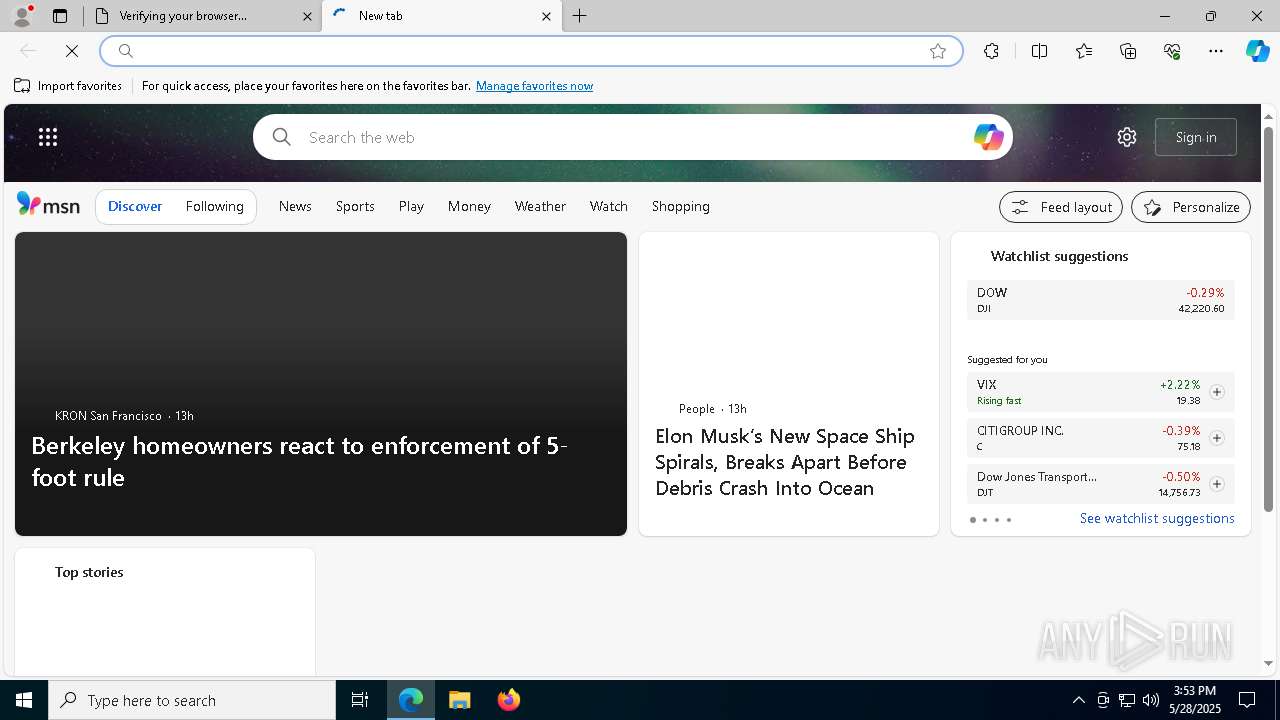Open the Windows Start button
The height and width of the screenshot is (720, 1280).
(24, 700)
